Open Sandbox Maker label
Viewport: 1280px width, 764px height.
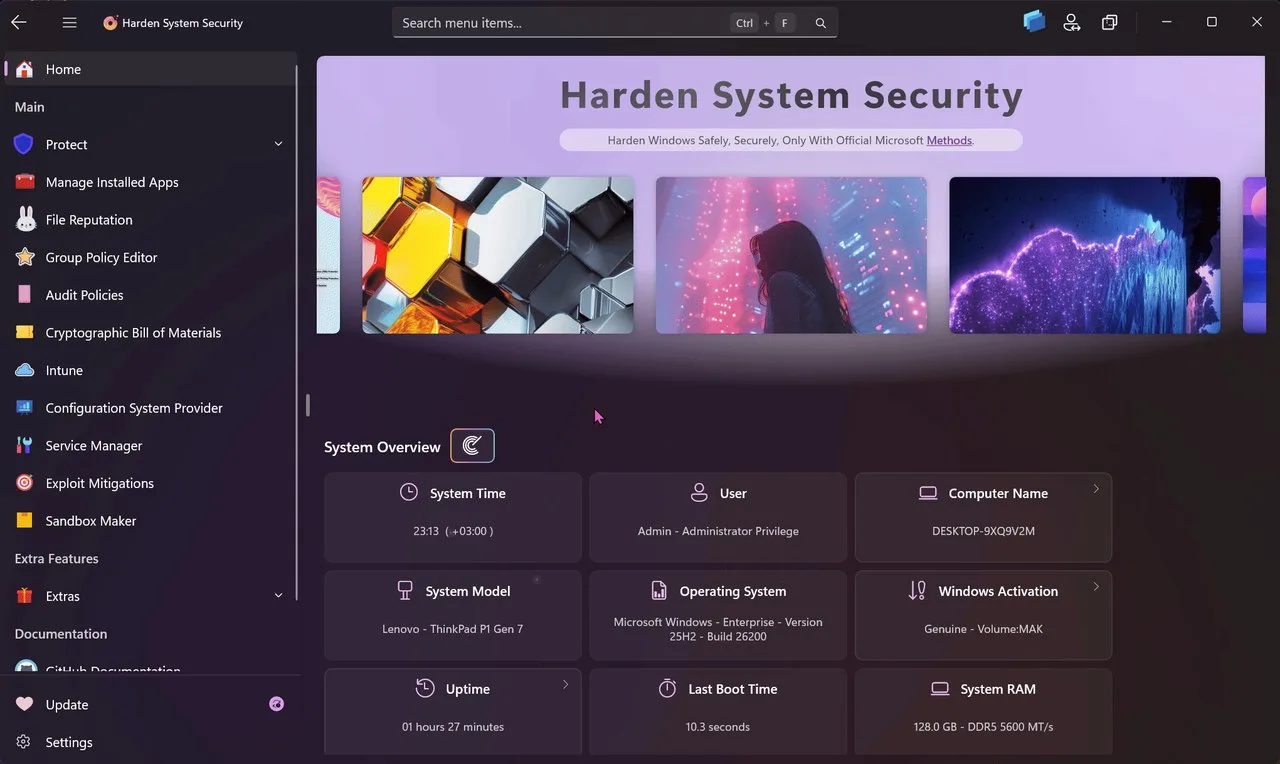pos(91,521)
